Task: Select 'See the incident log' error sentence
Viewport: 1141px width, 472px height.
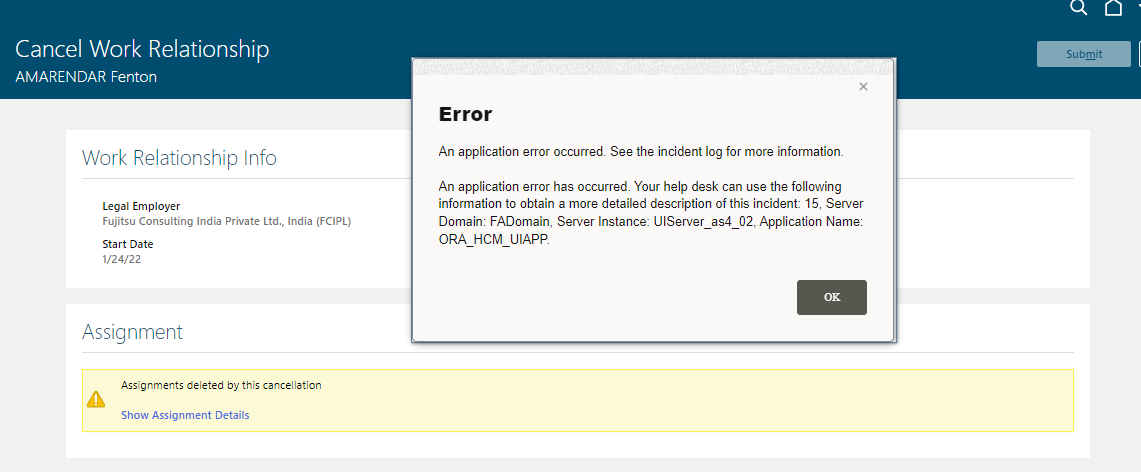Action: tap(641, 152)
